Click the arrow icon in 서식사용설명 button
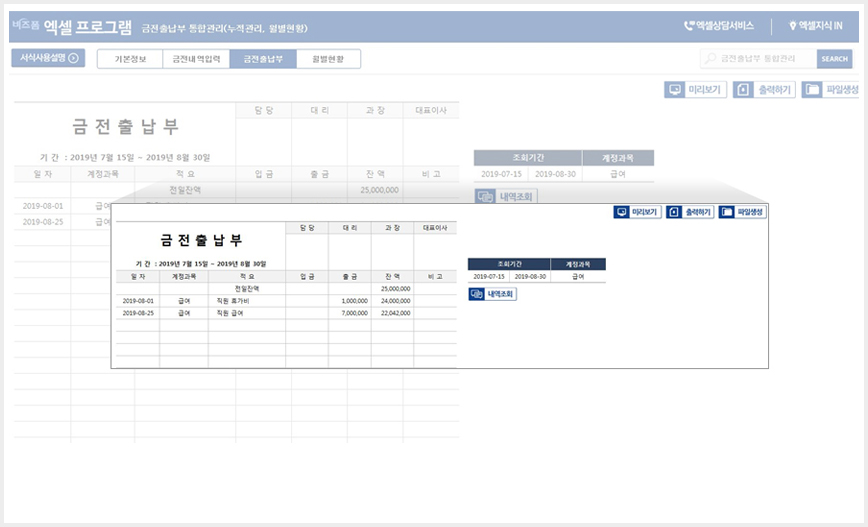The image size is (868, 527). 74,58
